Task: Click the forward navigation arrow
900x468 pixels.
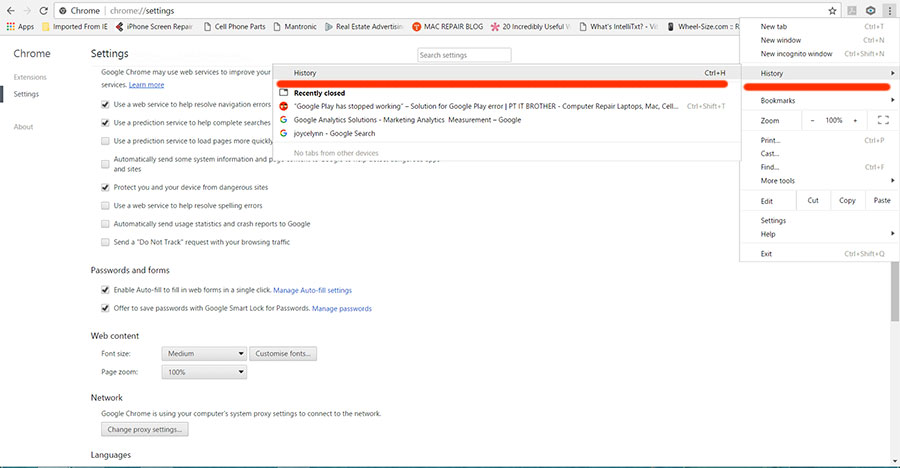Action: (27, 10)
